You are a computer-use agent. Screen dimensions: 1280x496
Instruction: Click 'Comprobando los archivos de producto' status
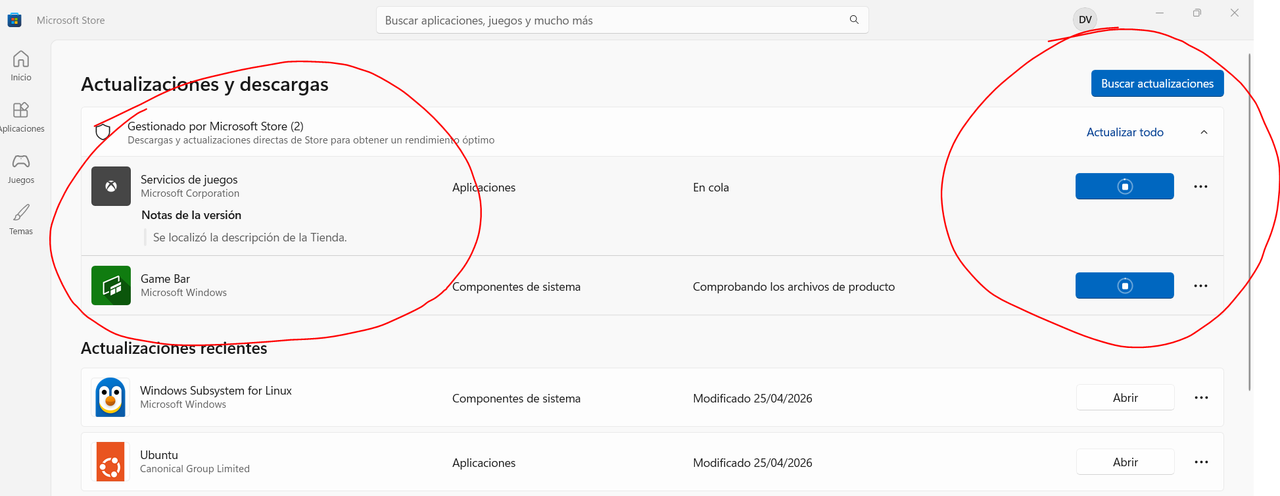[x=794, y=286]
